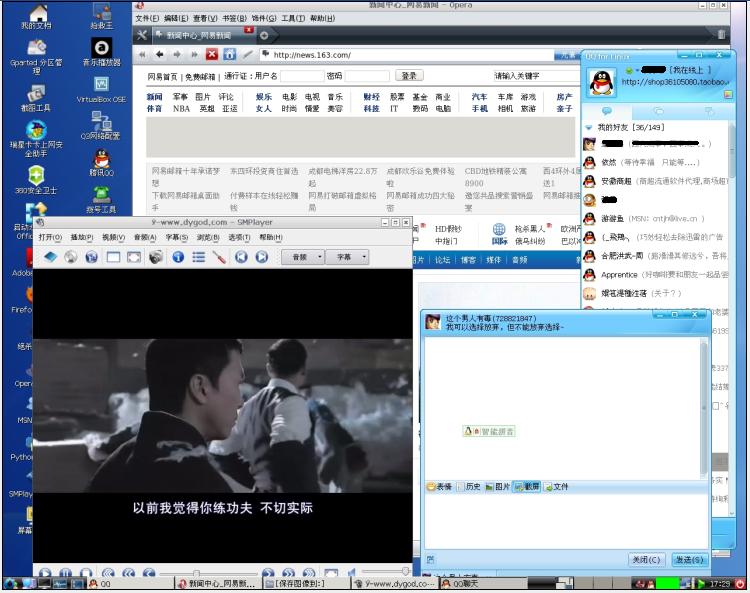Click the QQ聊天 taskbar entry
The image size is (750, 593).
click(x=483, y=583)
